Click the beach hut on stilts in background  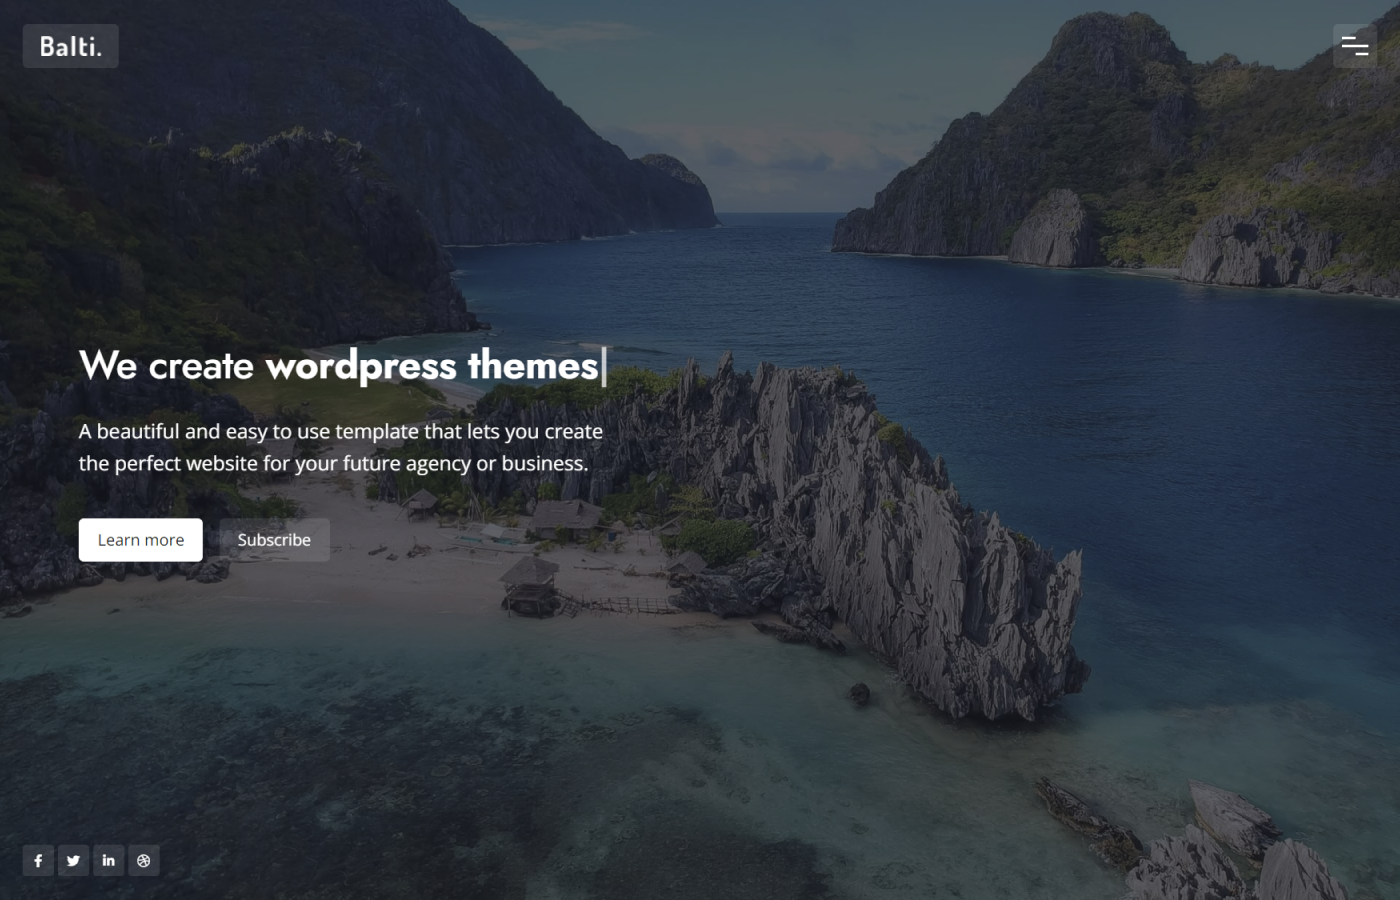click(530, 585)
